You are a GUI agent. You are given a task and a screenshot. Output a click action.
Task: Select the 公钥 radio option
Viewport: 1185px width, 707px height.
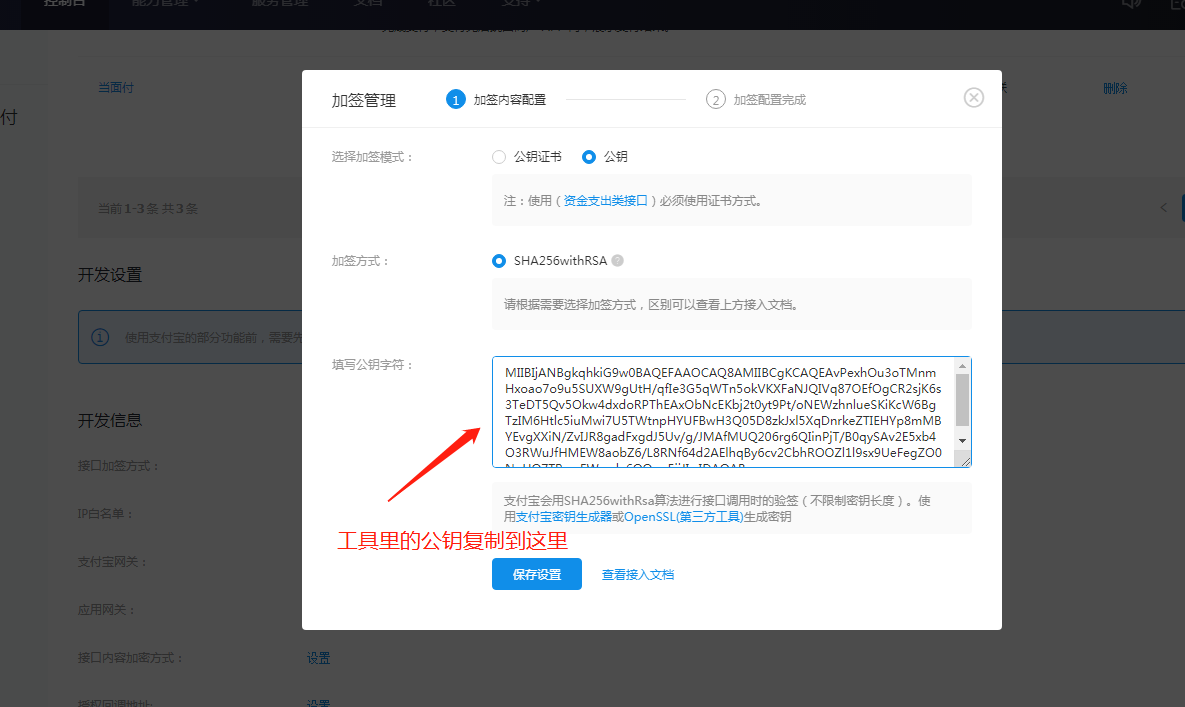click(589, 157)
